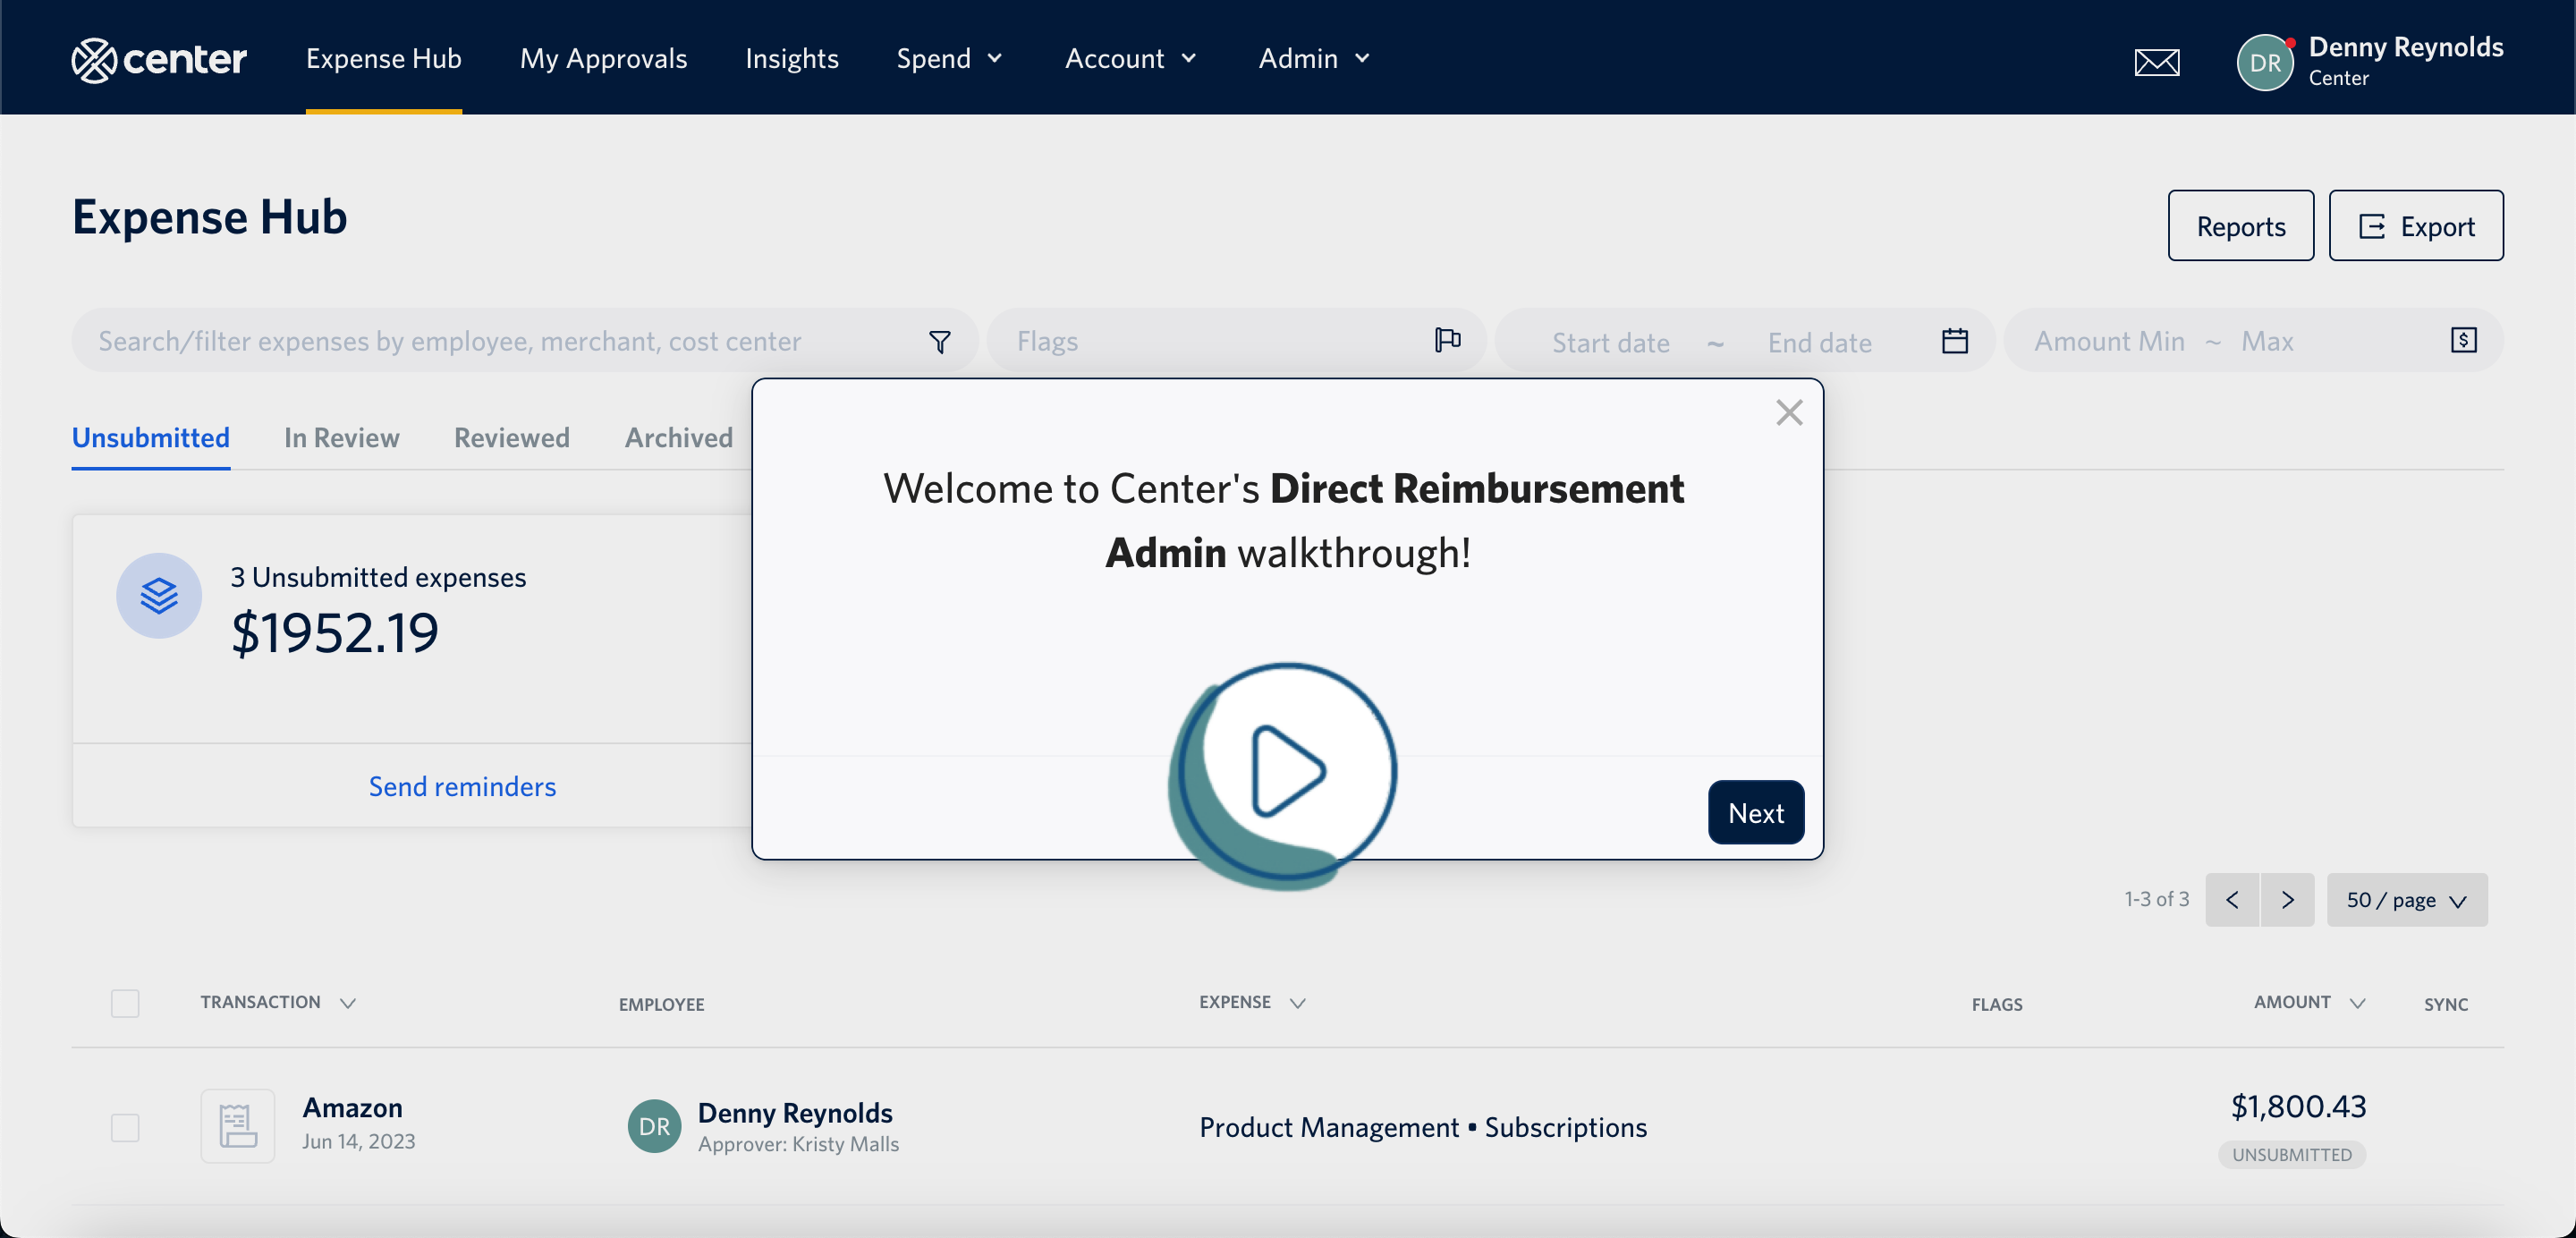Open the calendar date picker icon
Screen dimensions: 2576x1238
pyautogui.click(x=1954, y=341)
